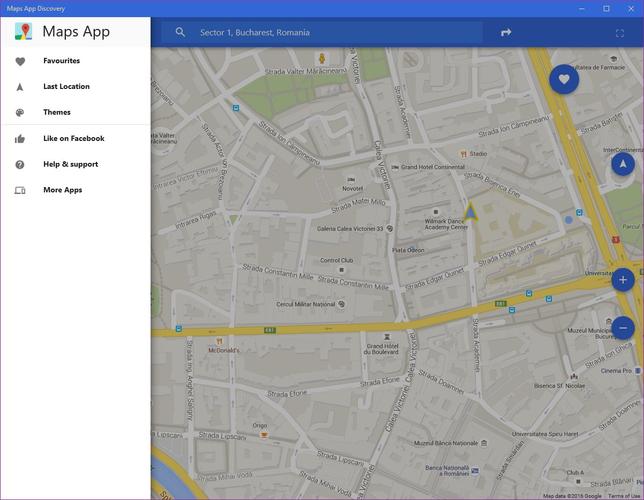Click the devices icon beside More Apps

pos(20,190)
